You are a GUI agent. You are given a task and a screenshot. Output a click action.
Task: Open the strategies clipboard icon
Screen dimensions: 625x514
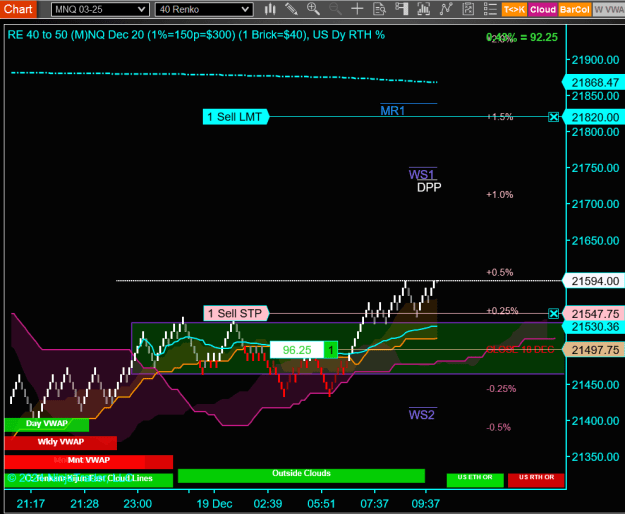(468, 9)
